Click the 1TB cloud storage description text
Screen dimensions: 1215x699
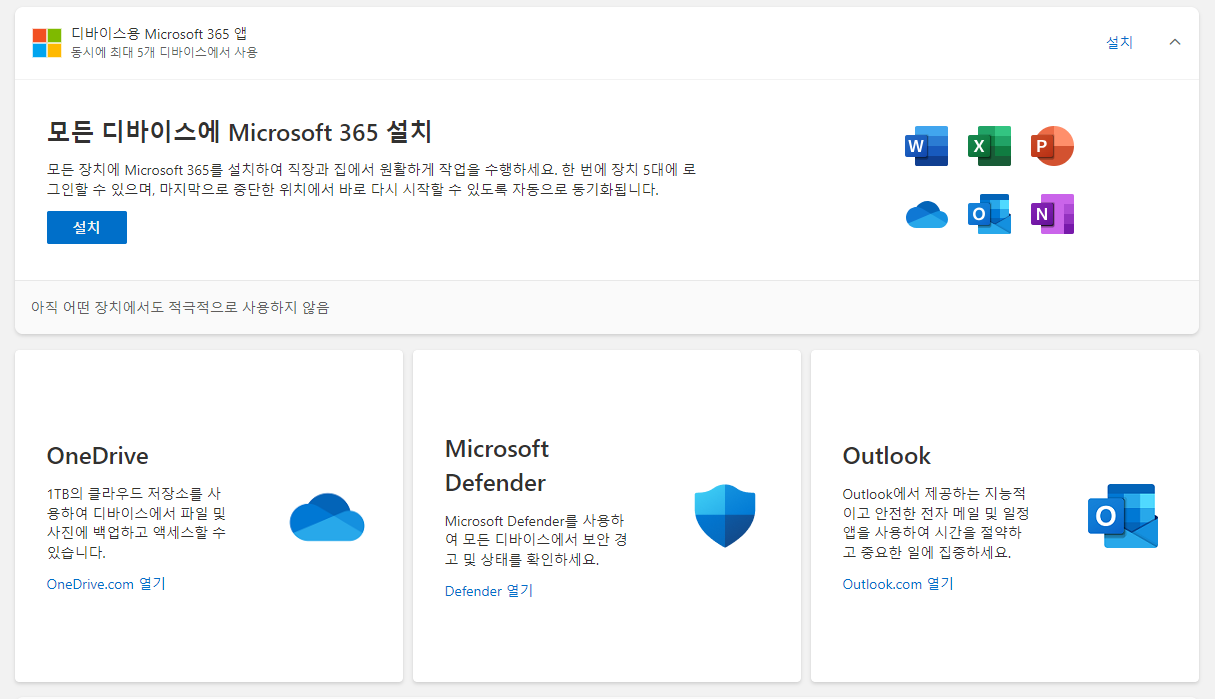click(x=137, y=523)
